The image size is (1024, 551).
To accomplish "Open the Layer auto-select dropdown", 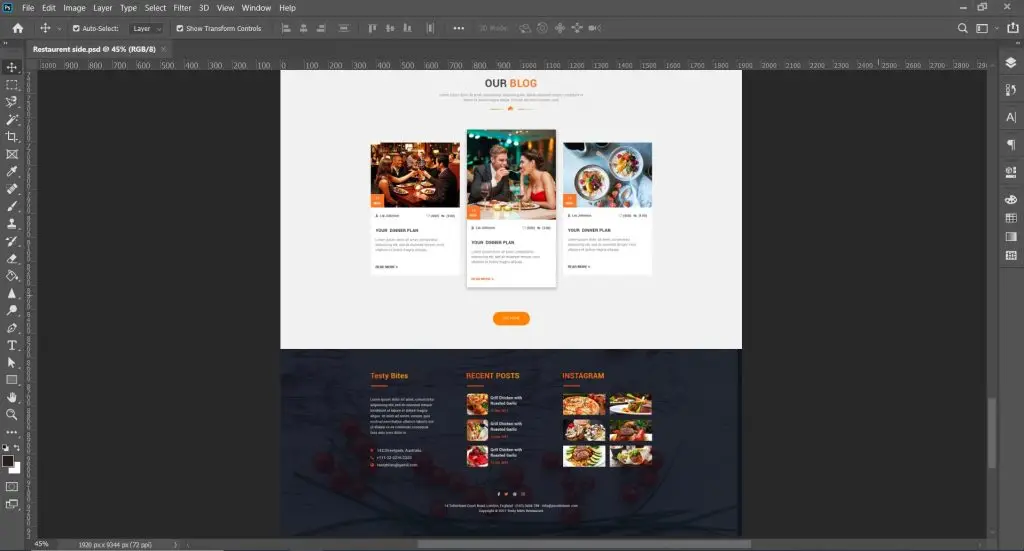I will 147,29.
